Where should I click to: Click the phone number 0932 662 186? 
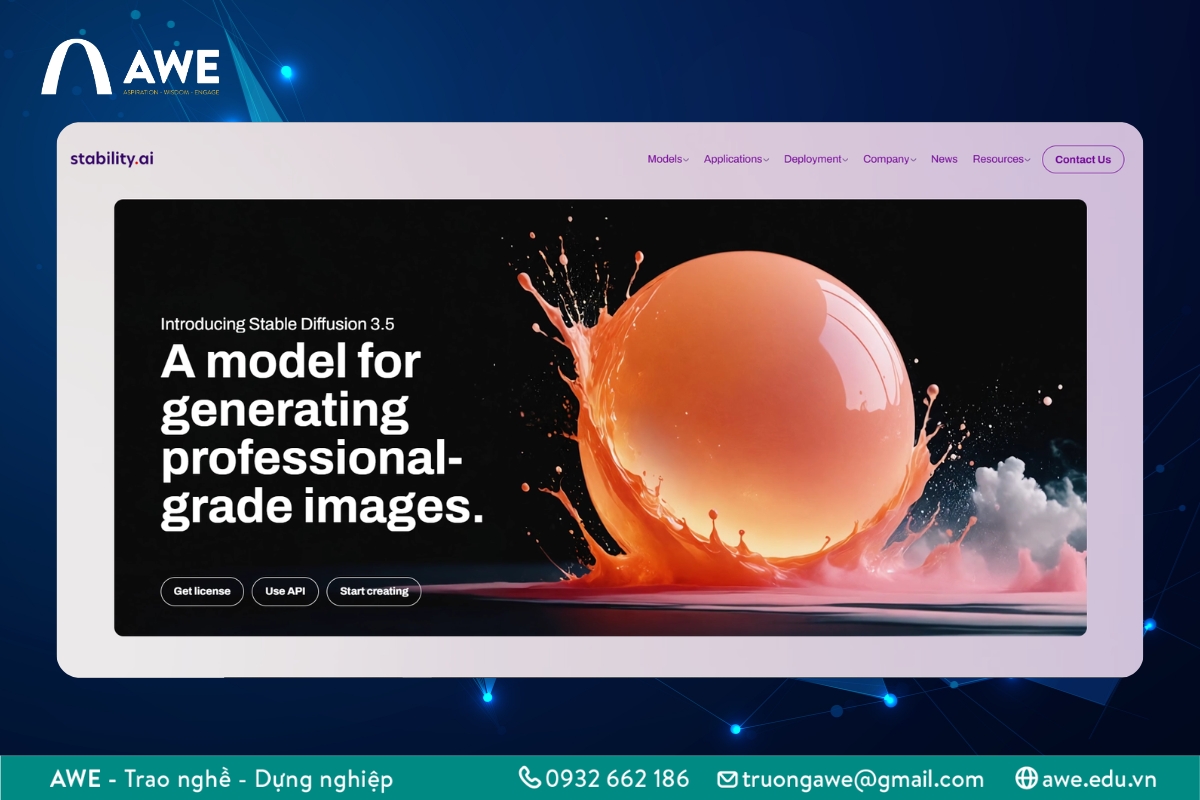pos(617,778)
